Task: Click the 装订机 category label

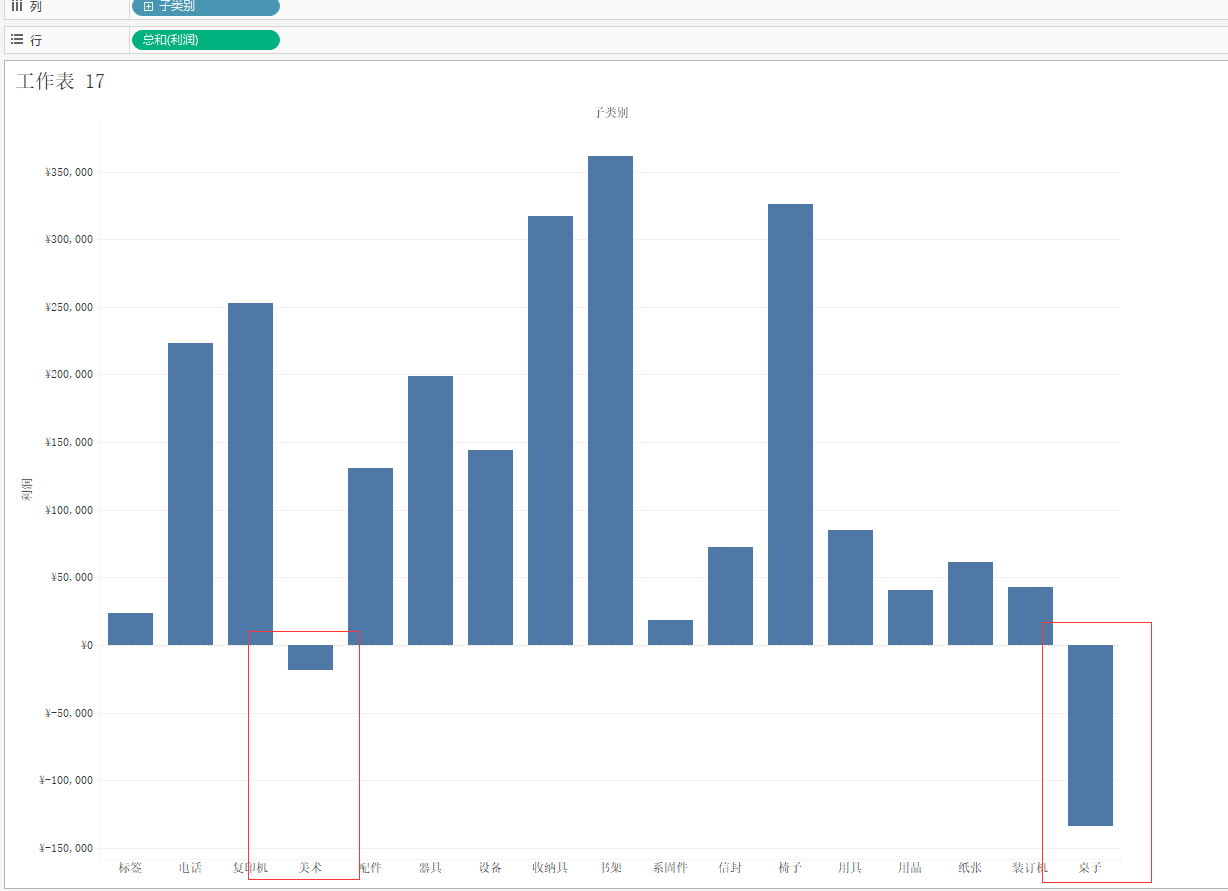Action: click(1030, 867)
